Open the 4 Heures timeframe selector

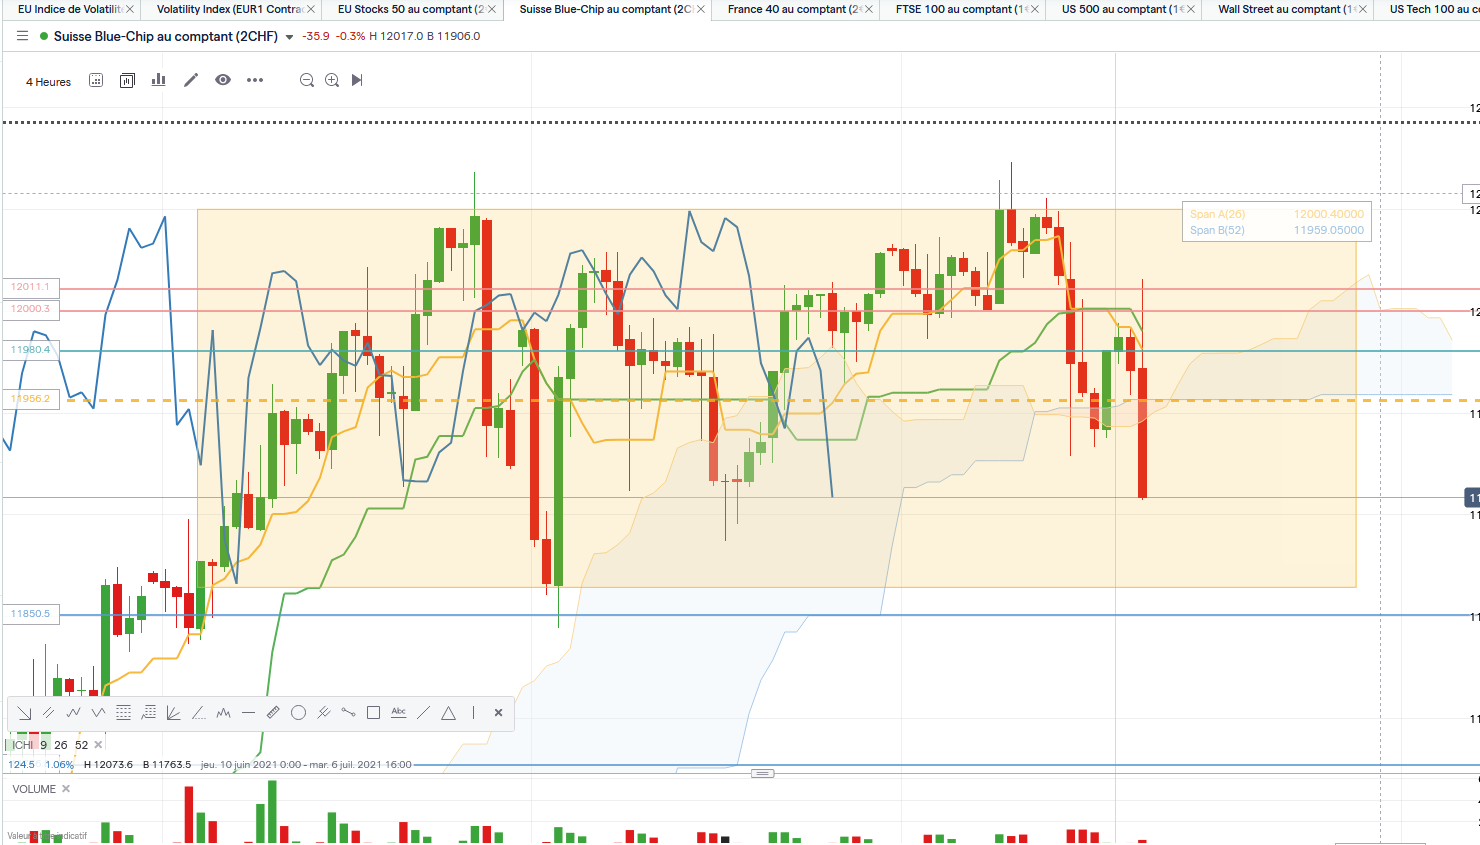tap(48, 82)
